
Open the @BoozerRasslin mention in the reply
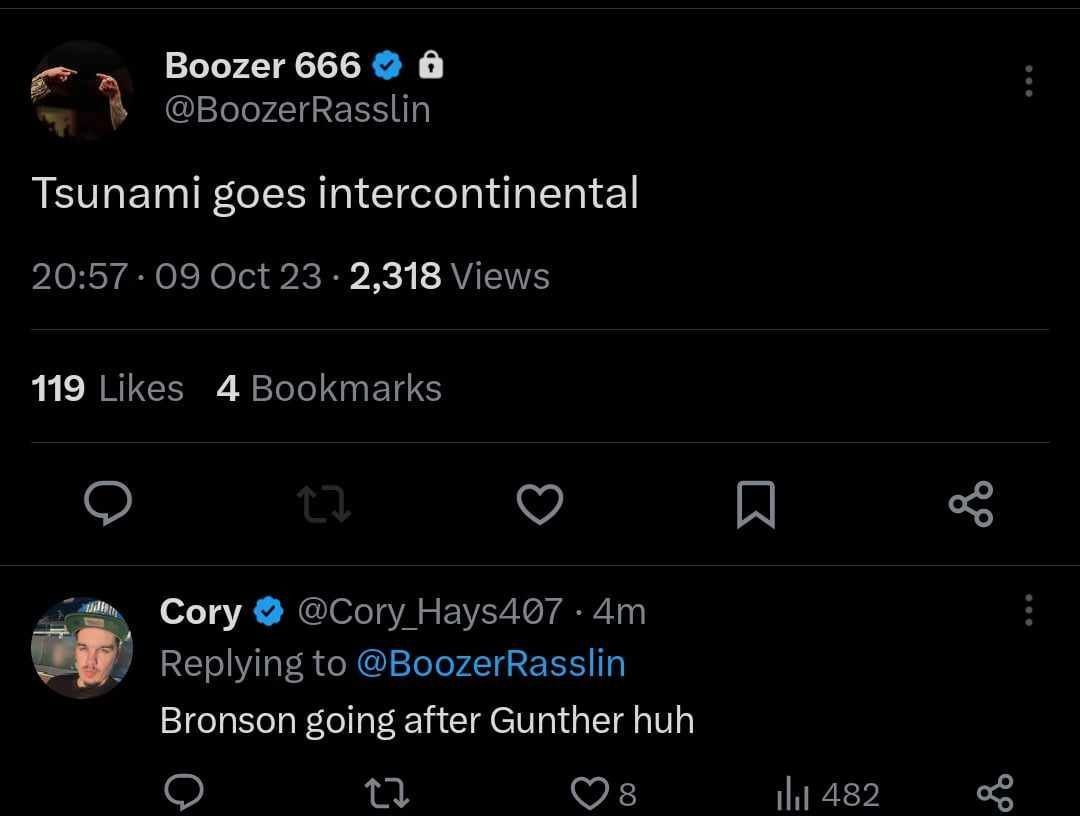coord(490,663)
